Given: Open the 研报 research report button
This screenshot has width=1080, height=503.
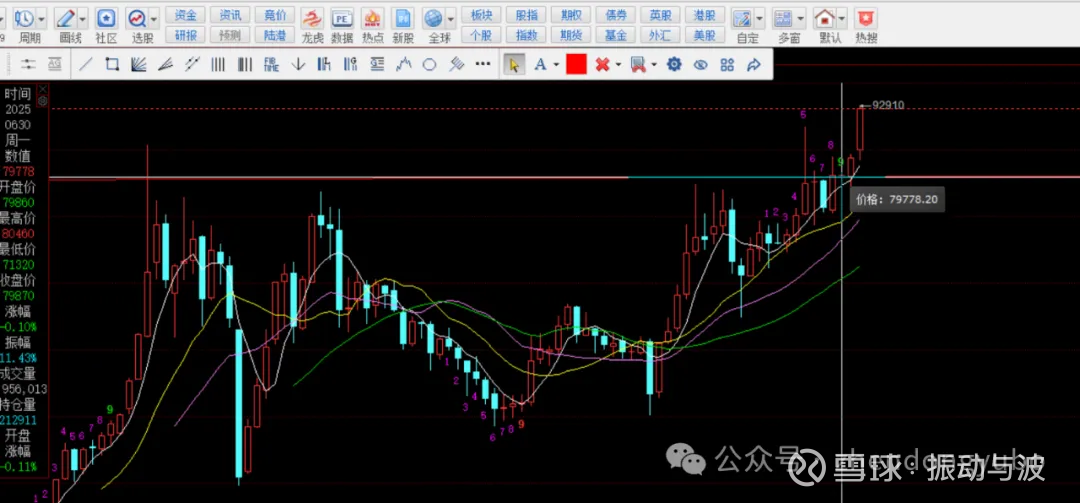Looking at the screenshot, I should click(185, 35).
